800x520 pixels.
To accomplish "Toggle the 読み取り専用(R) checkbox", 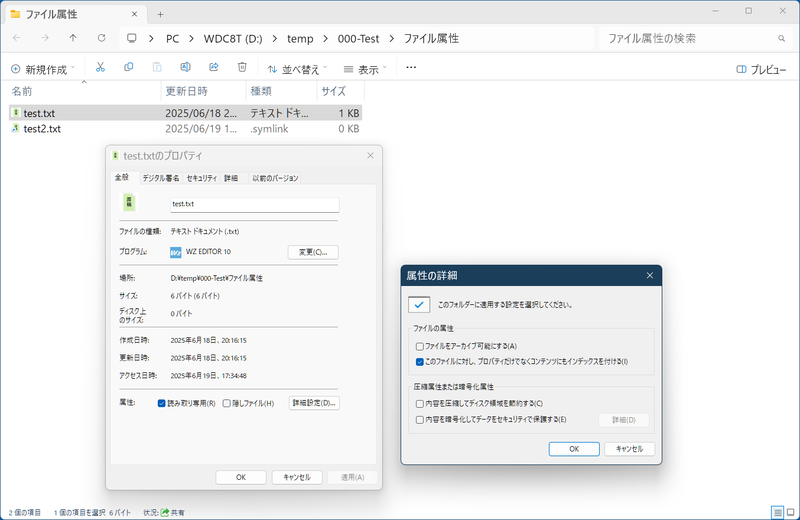I will pyautogui.click(x=161, y=403).
